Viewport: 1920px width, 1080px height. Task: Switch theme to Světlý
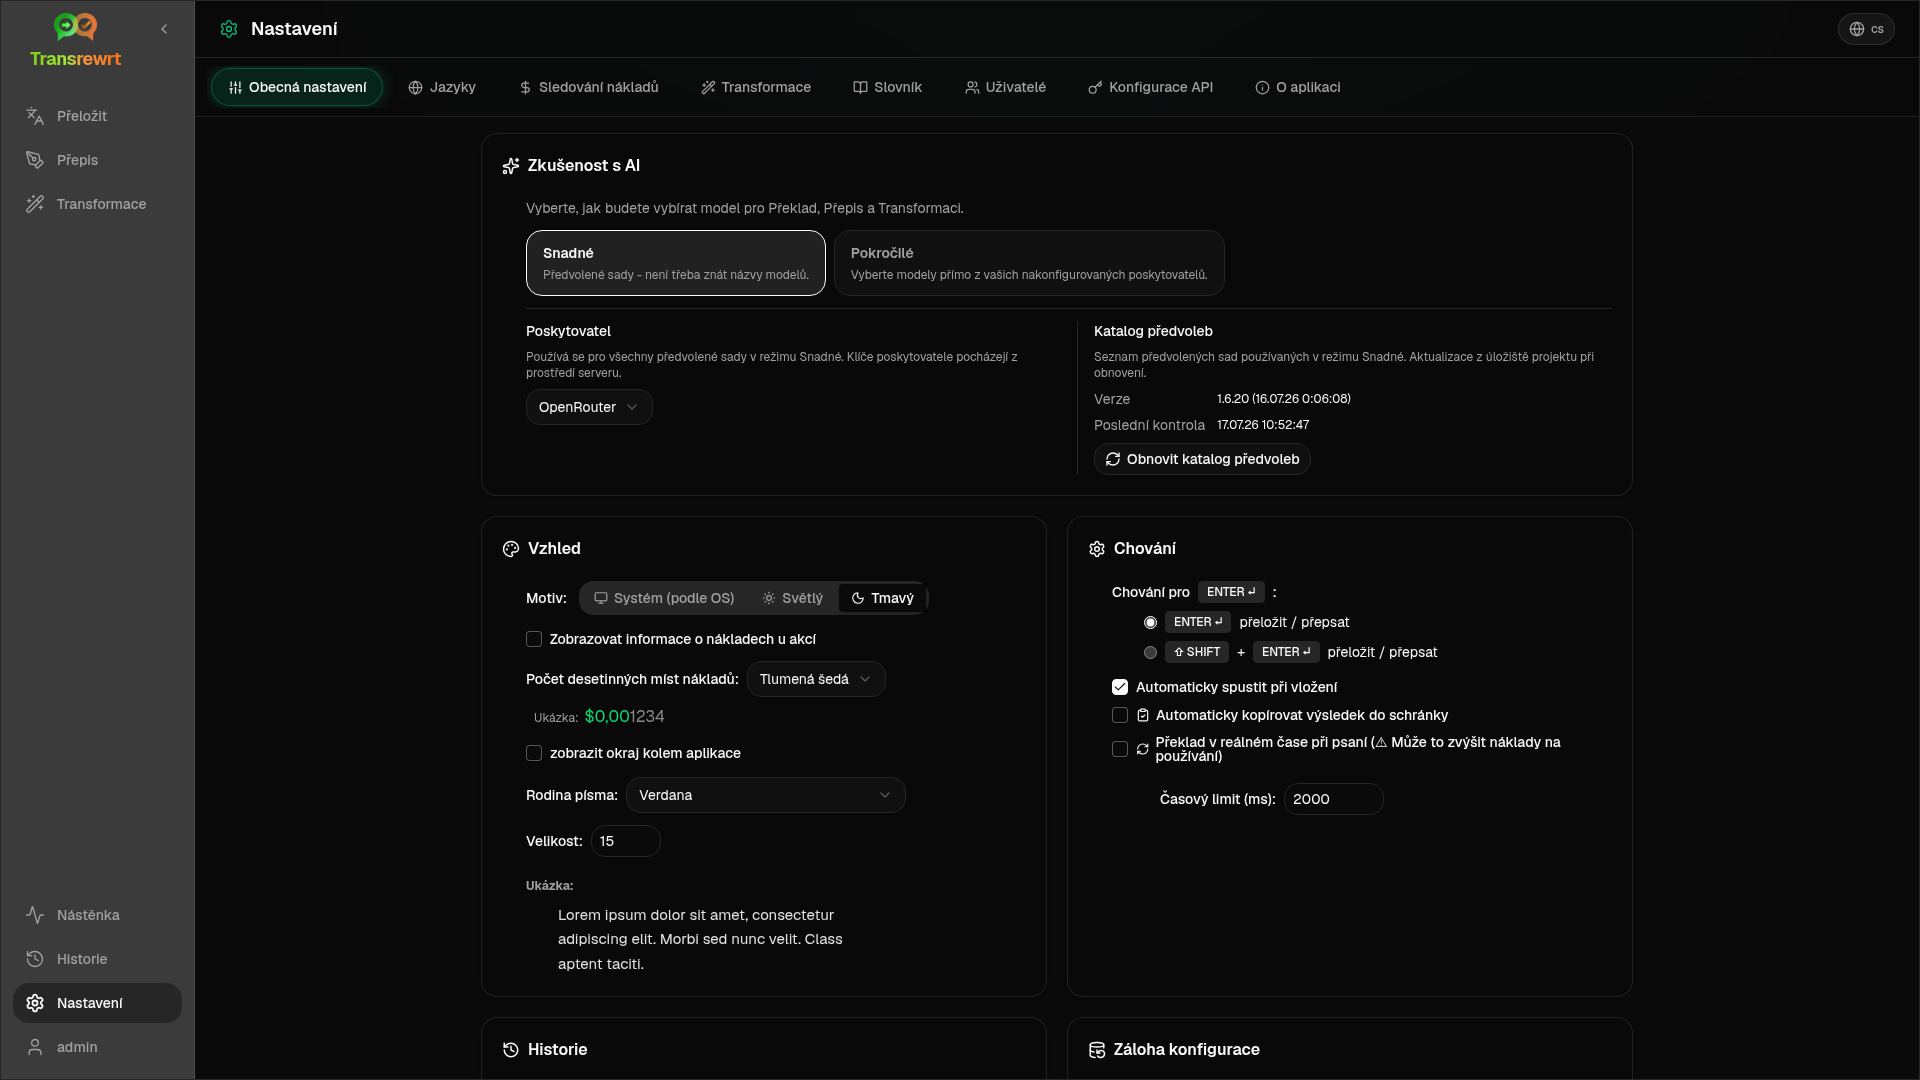click(792, 598)
